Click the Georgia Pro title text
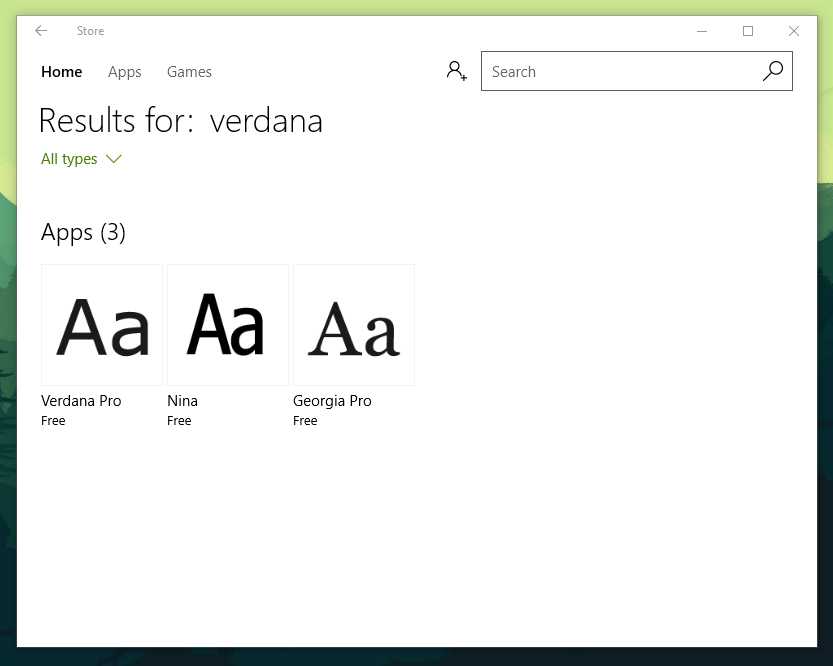 pos(332,401)
